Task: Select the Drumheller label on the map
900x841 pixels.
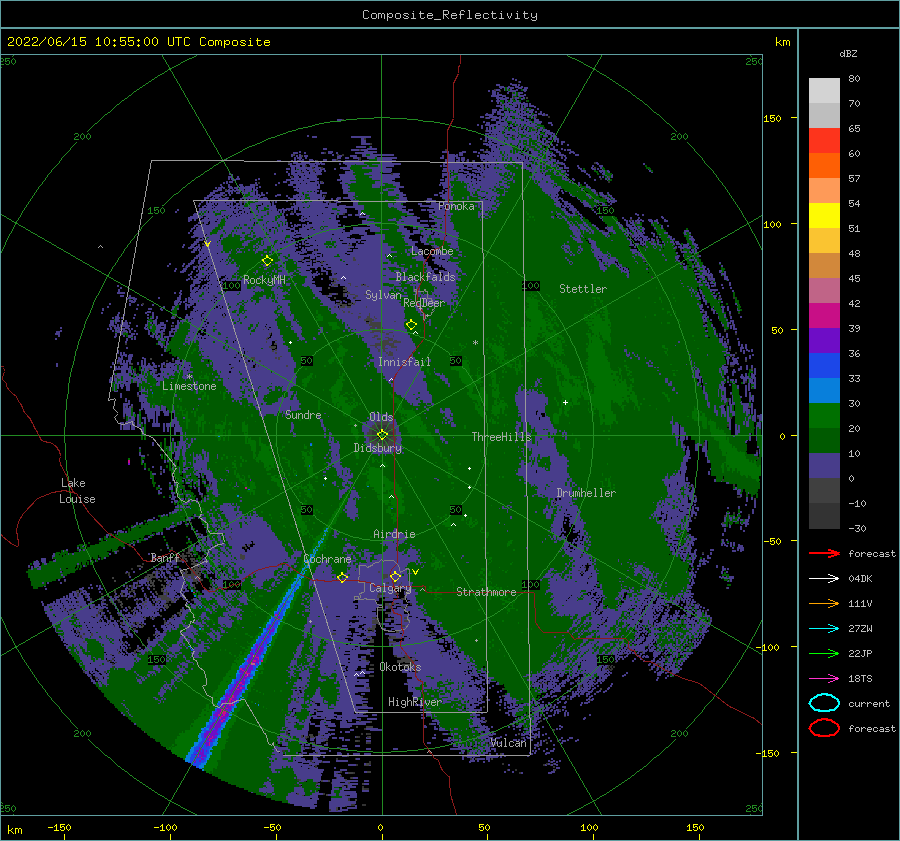Action: [x=586, y=493]
